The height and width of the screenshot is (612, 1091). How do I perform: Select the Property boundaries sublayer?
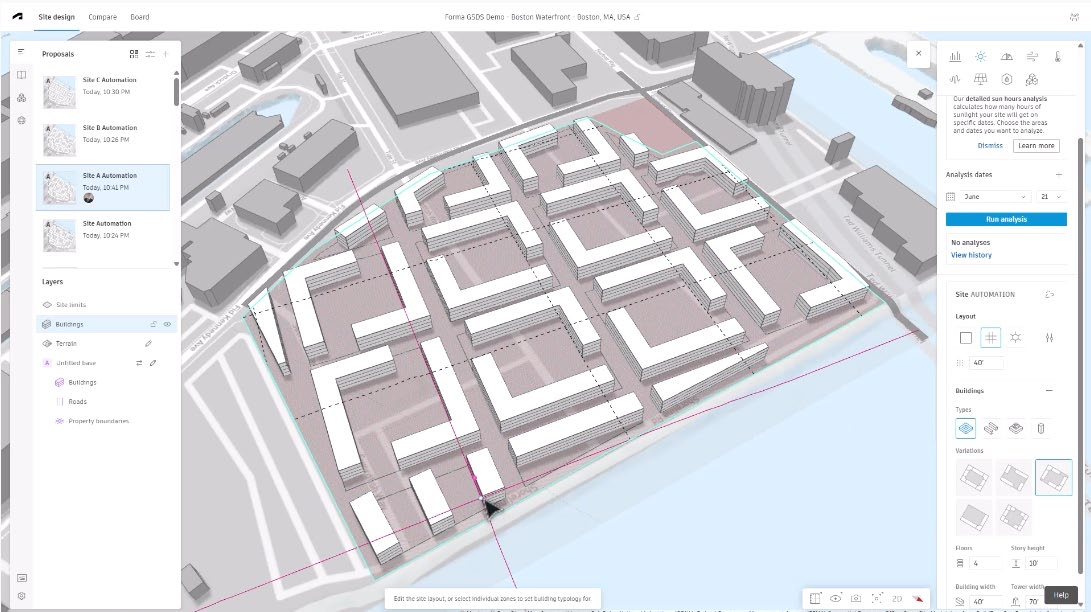tap(98, 421)
